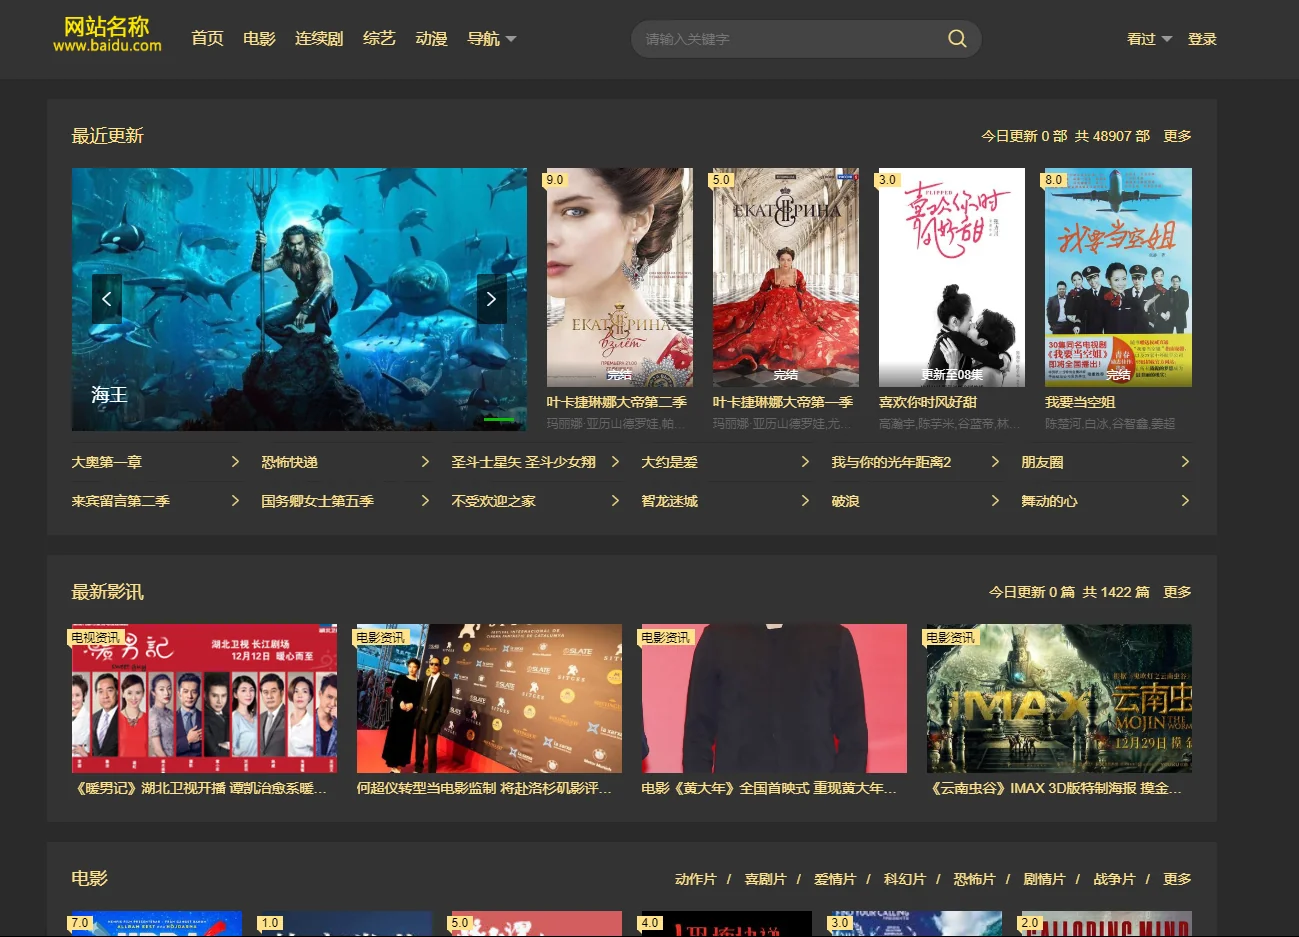
Task: Filter movies by 科幻片 genre
Action: pos(904,879)
